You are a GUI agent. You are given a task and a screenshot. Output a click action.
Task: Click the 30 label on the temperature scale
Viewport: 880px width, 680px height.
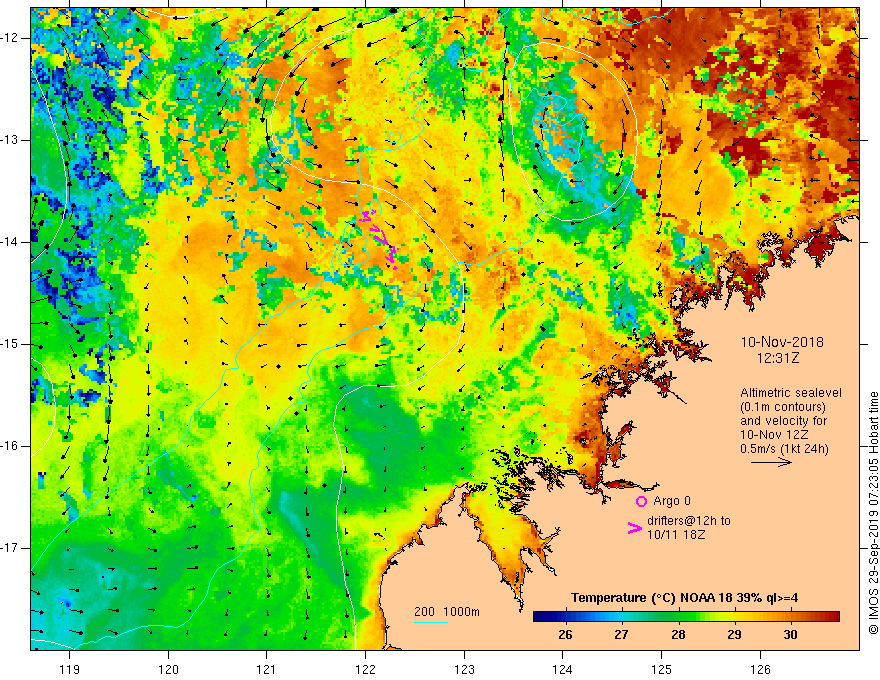click(790, 635)
